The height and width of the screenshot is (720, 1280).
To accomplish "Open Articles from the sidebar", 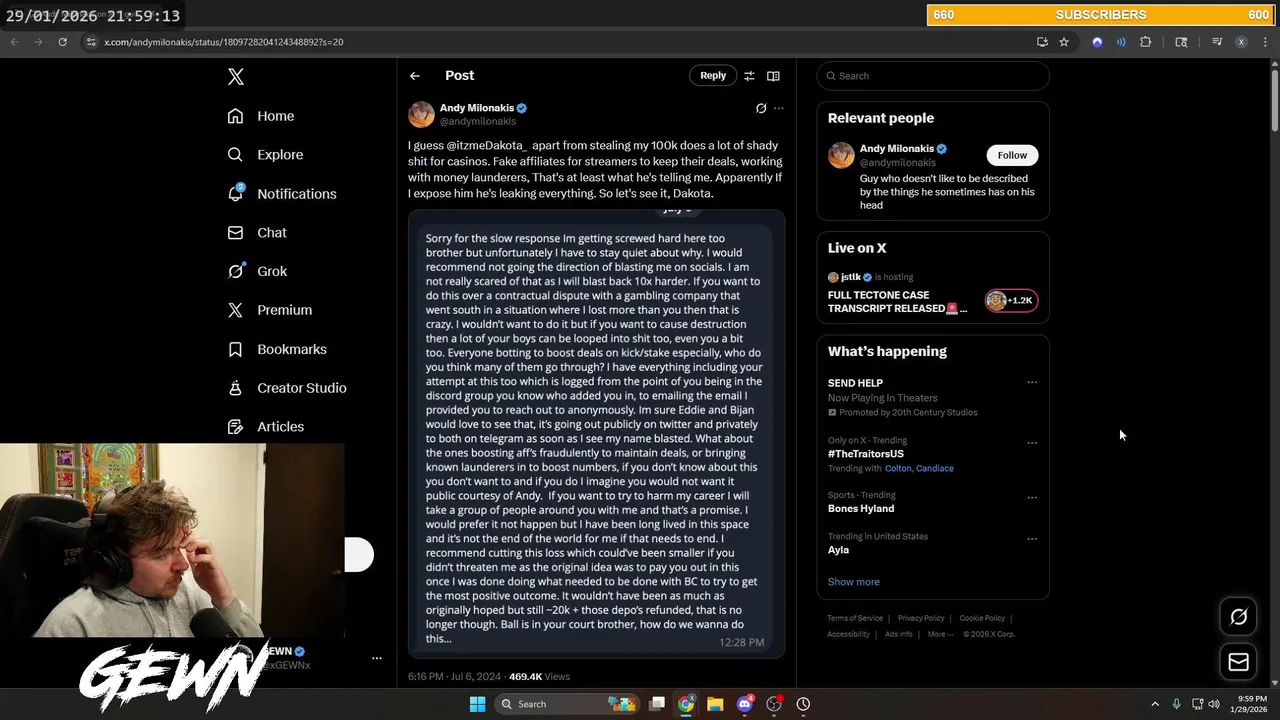I will (266, 426).
